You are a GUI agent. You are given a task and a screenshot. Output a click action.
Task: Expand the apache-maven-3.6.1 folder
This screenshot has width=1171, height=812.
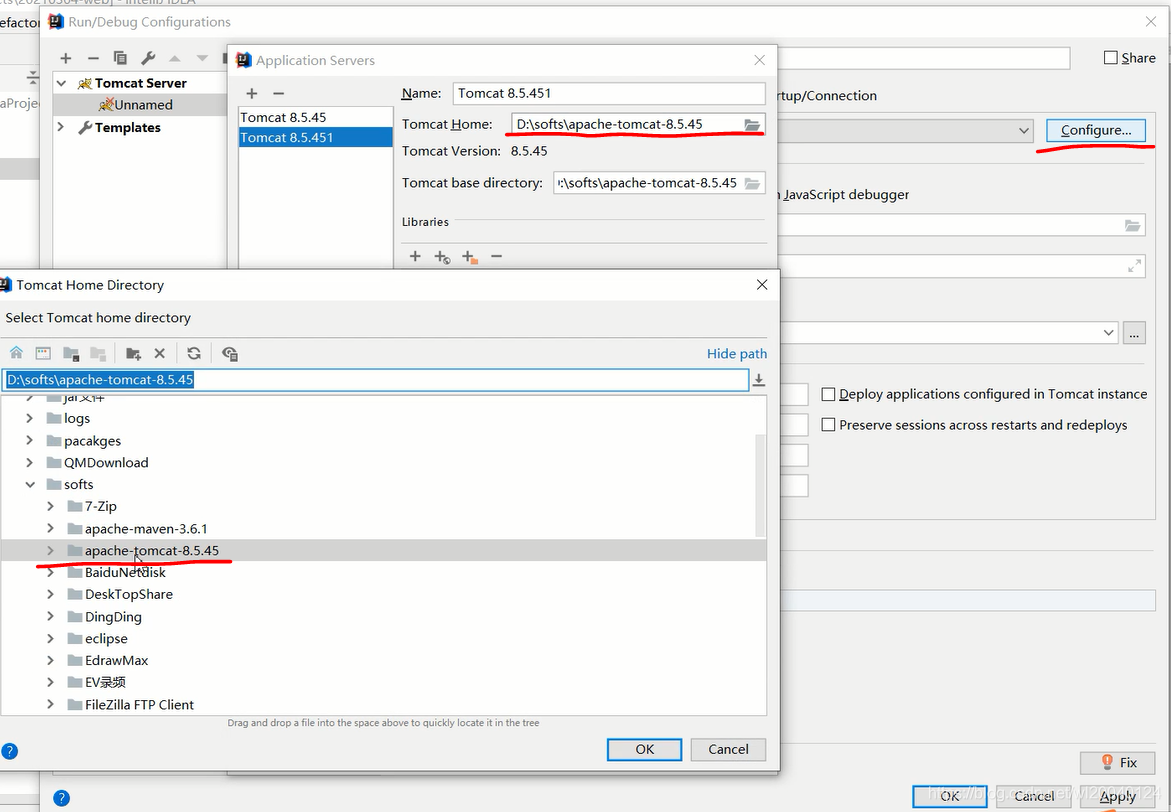pyautogui.click(x=50, y=528)
